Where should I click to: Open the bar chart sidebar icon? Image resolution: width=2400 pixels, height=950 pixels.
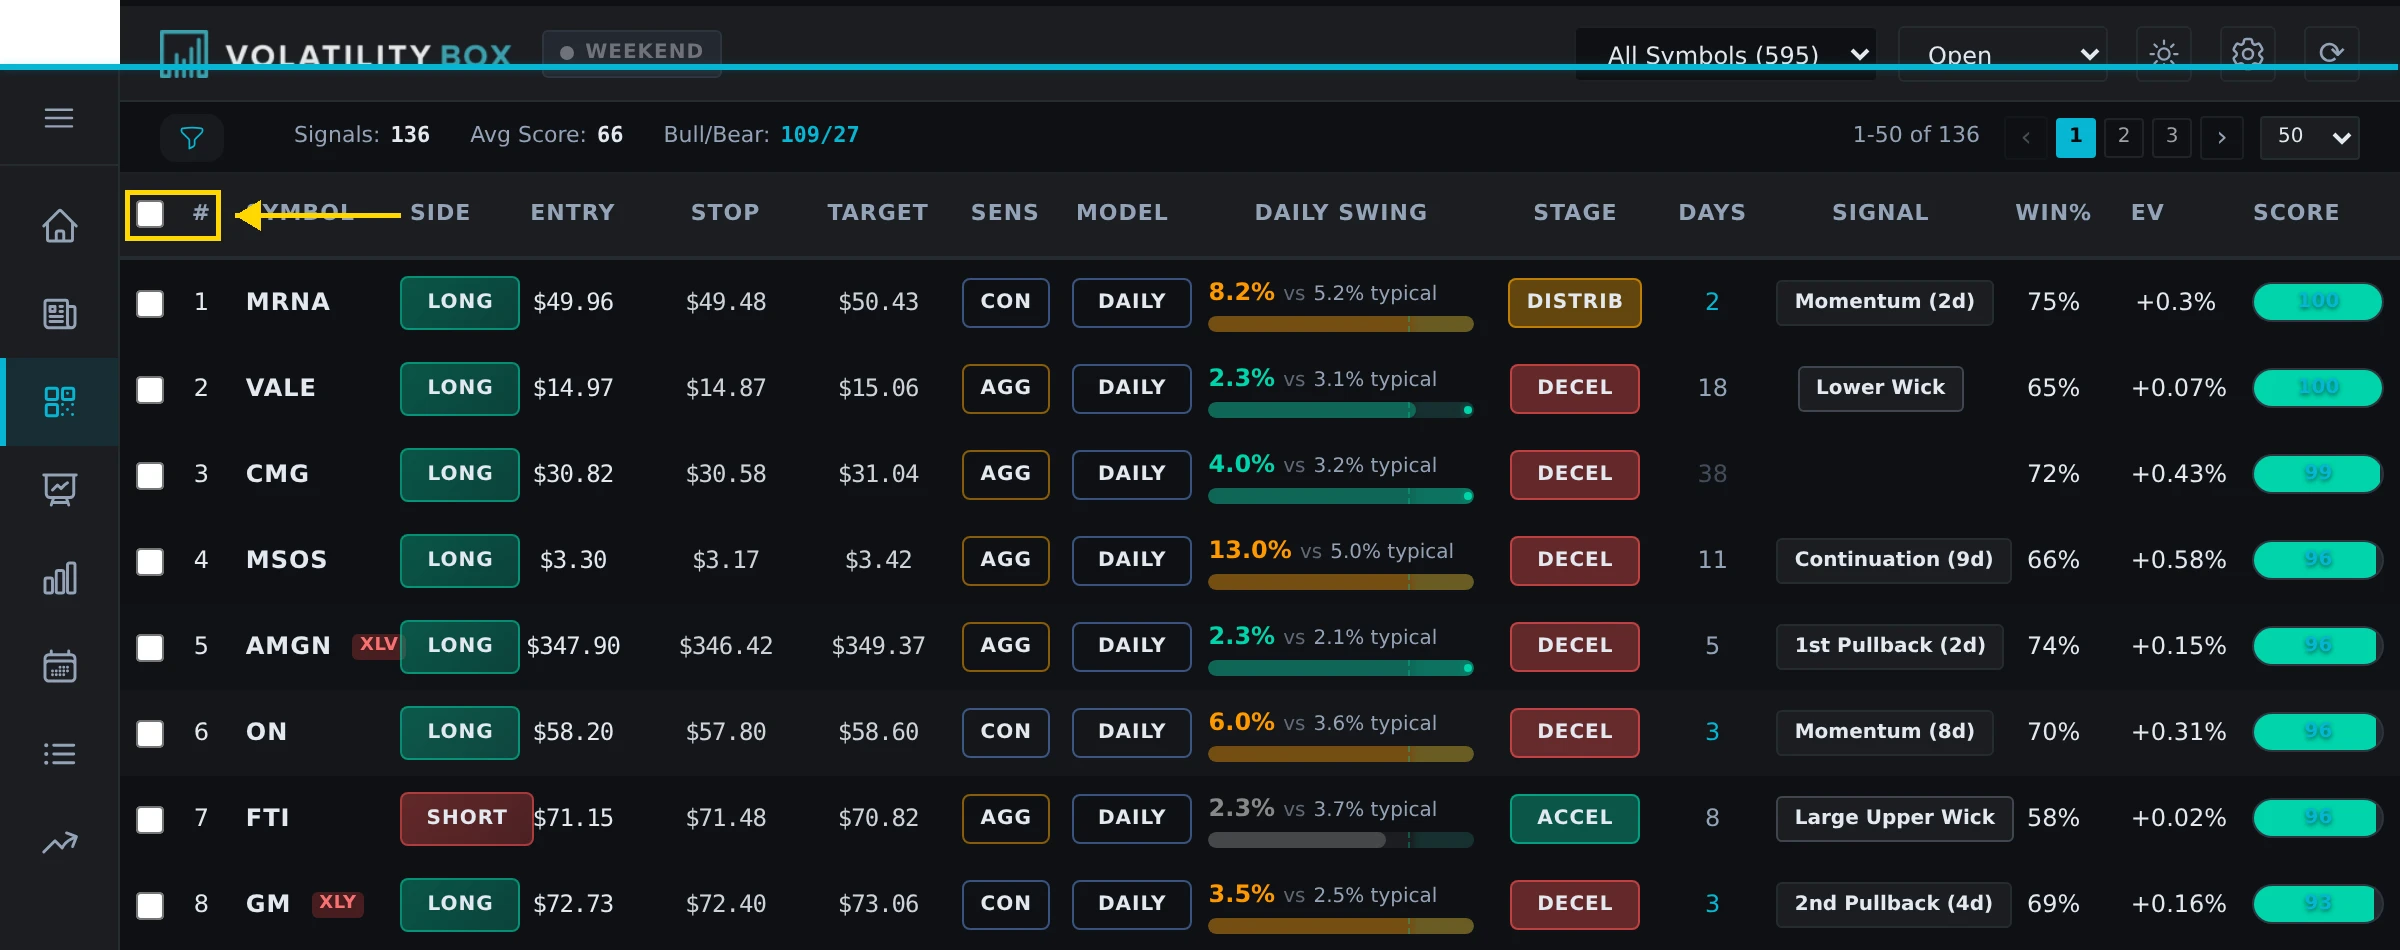[x=60, y=578]
